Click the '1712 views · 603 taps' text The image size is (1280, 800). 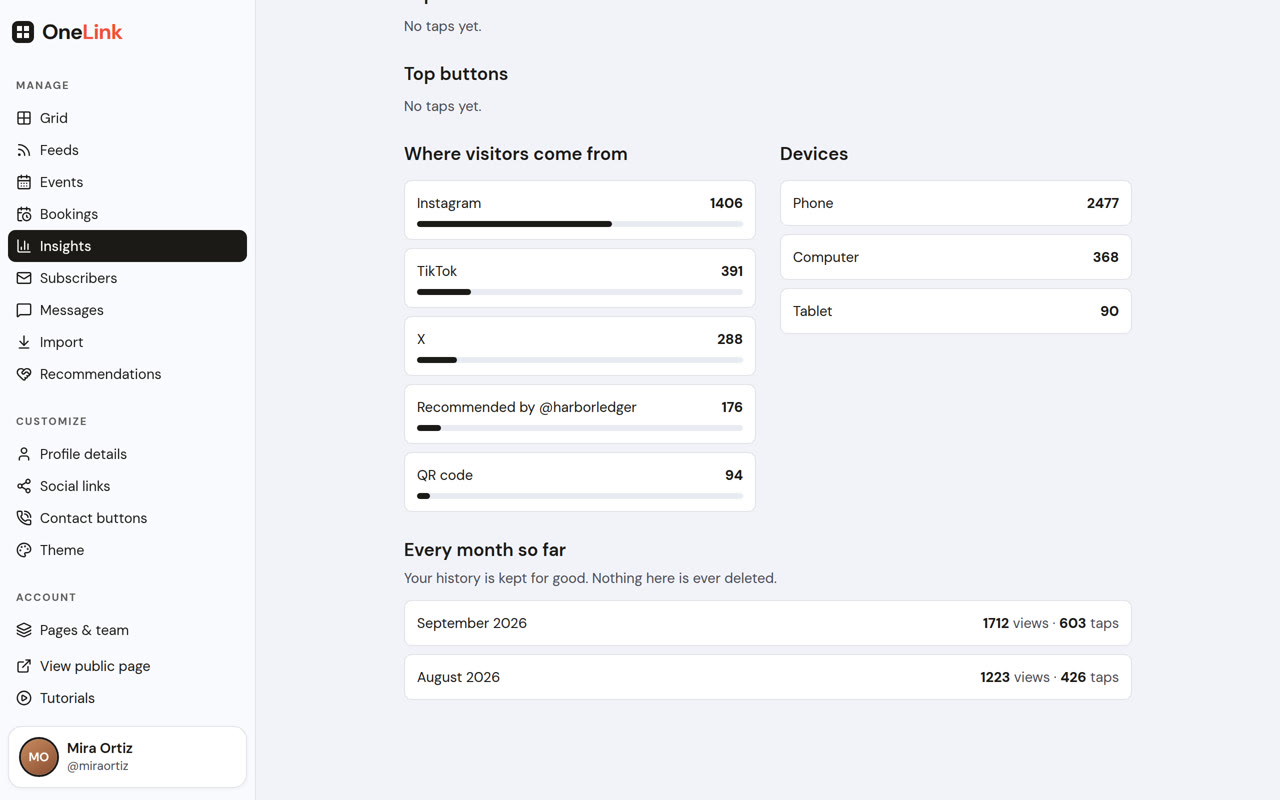coord(1051,623)
